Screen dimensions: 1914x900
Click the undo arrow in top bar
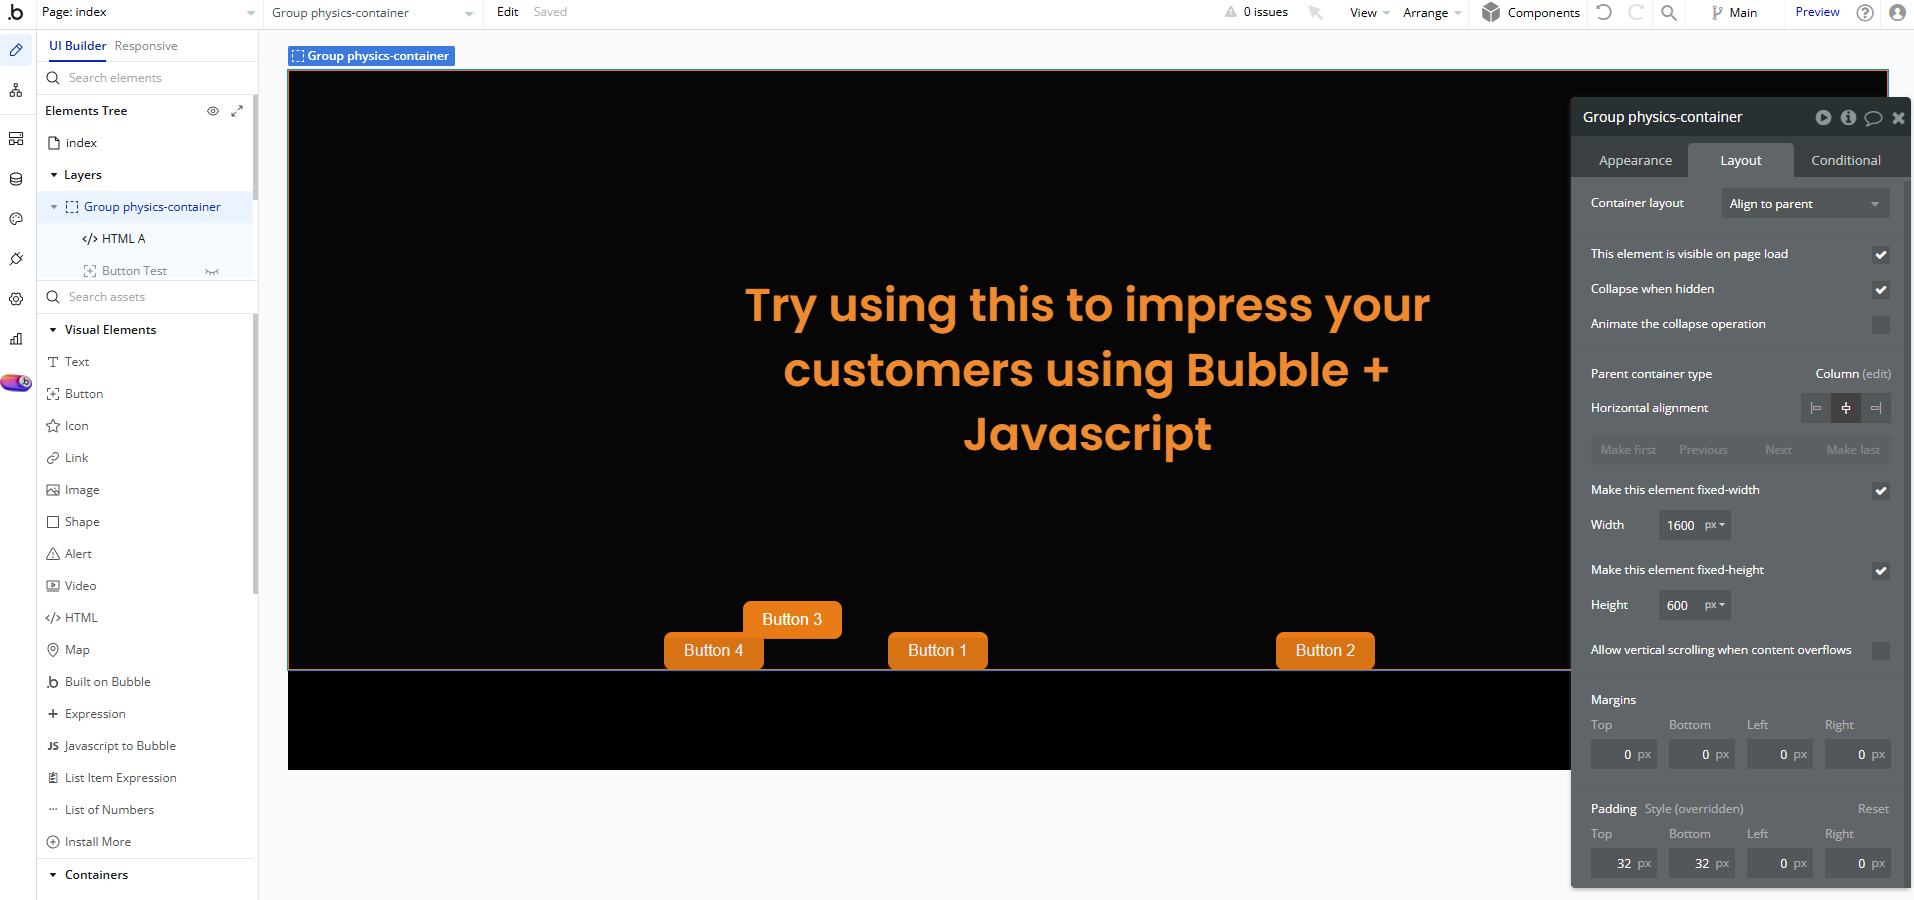pyautogui.click(x=1604, y=12)
